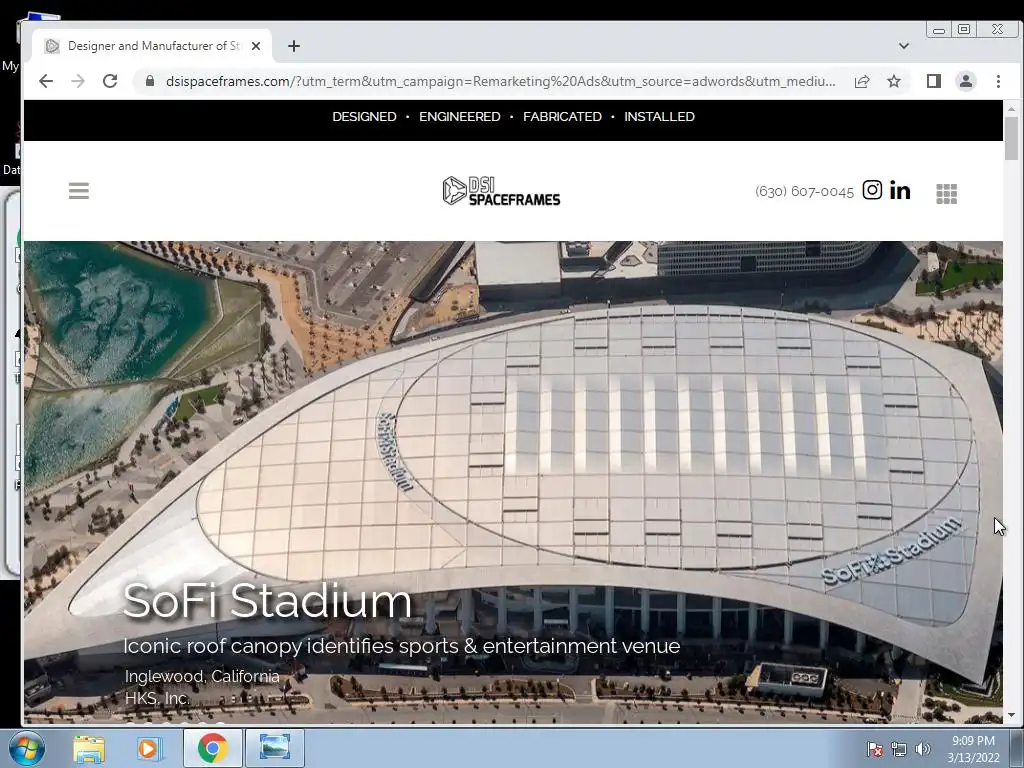The height and width of the screenshot is (768, 1024).
Task: Open Chrome's three-dot menu
Action: [x=998, y=81]
